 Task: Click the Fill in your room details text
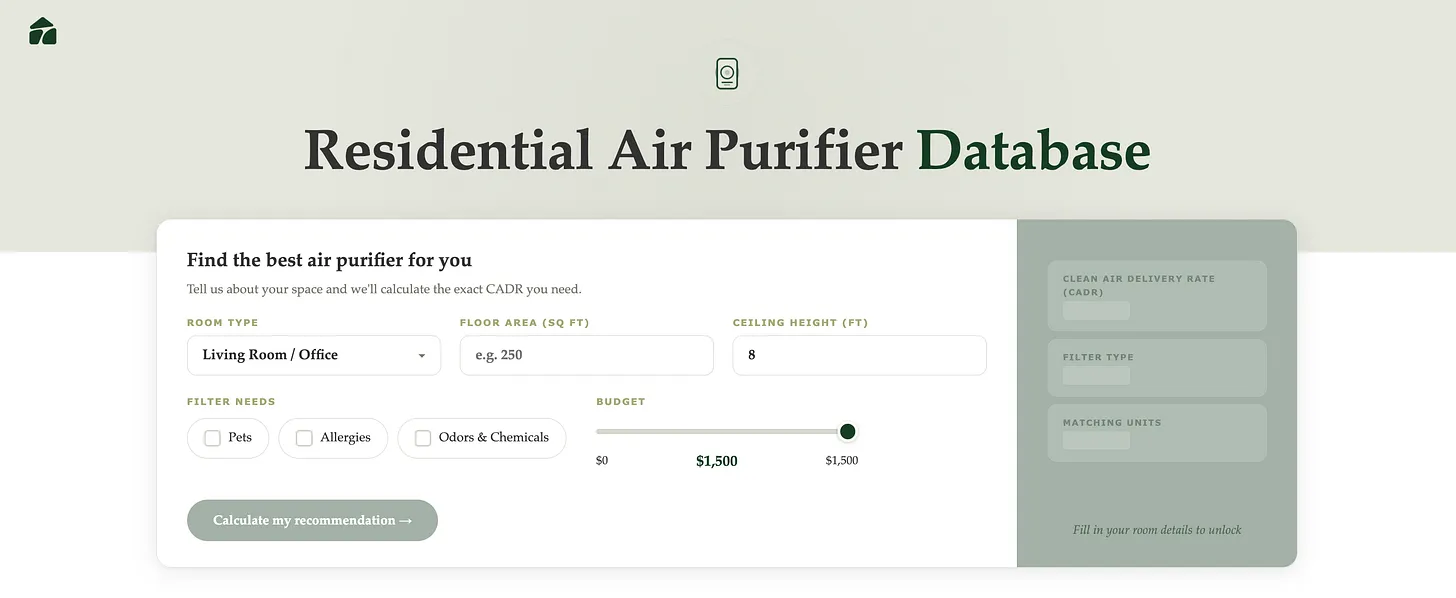click(x=1157, y=529)
